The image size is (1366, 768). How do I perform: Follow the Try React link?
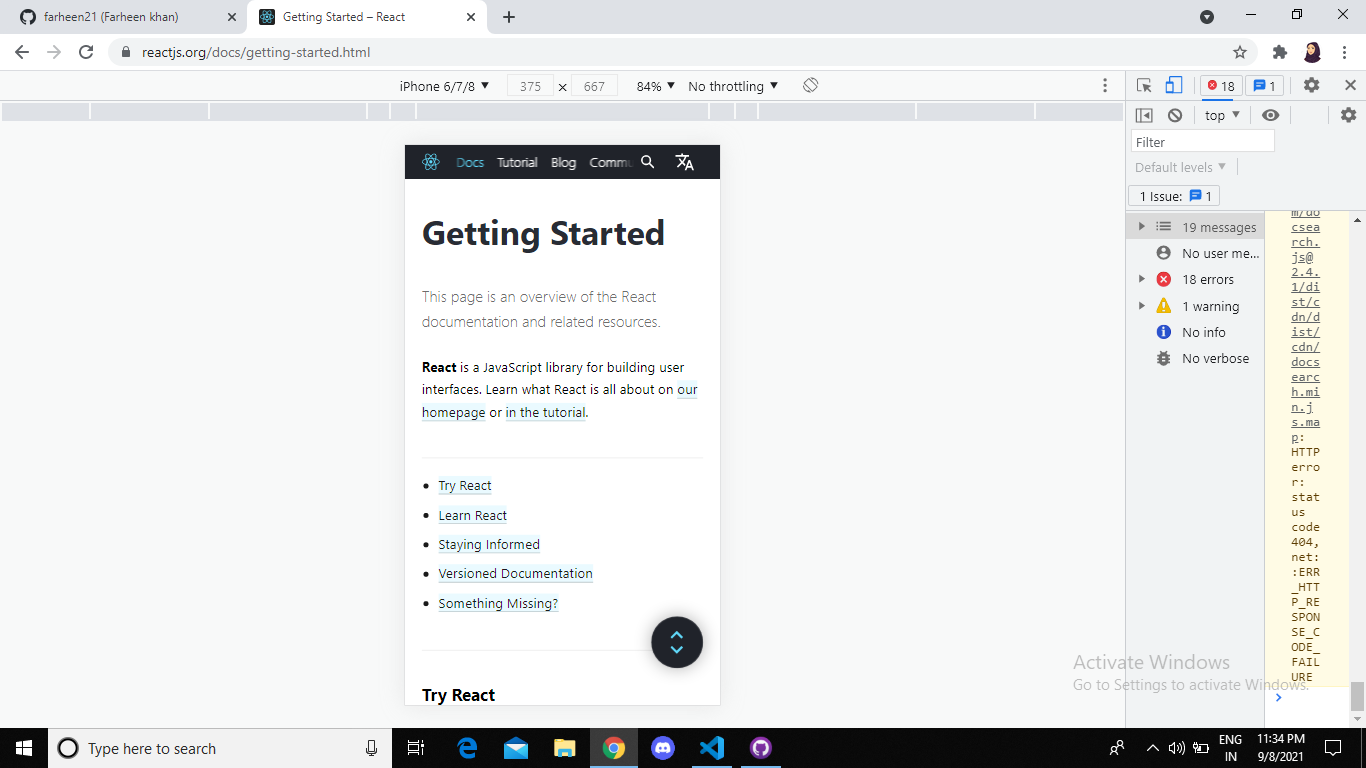tap(465, 486)
